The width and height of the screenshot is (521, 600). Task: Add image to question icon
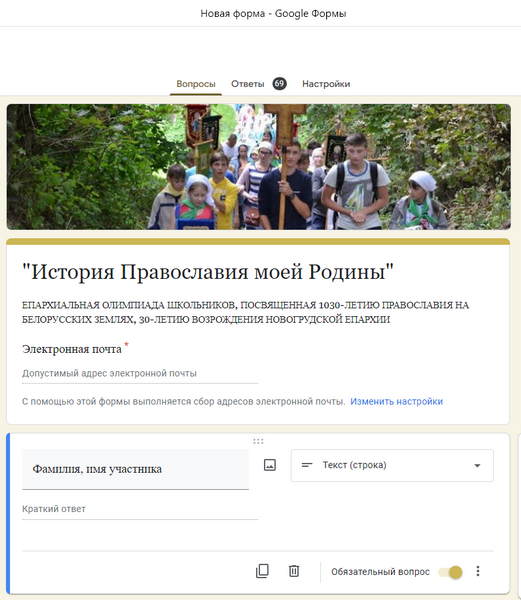pos(270,465)
